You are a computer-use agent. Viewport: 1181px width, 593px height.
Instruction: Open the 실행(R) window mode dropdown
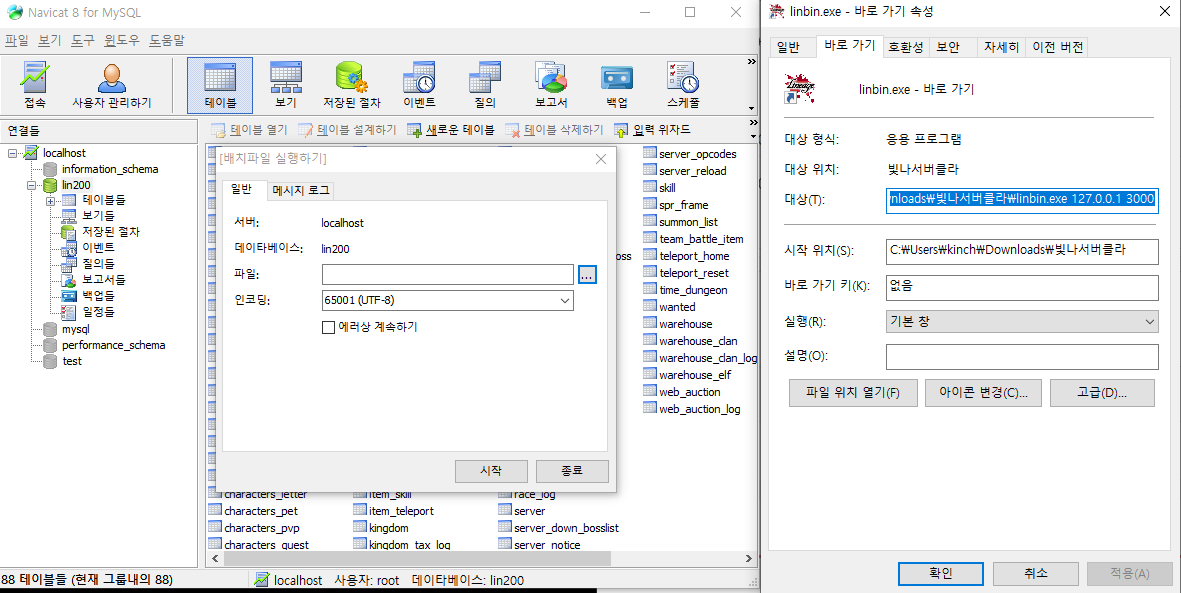click(x=1022, y=322)
